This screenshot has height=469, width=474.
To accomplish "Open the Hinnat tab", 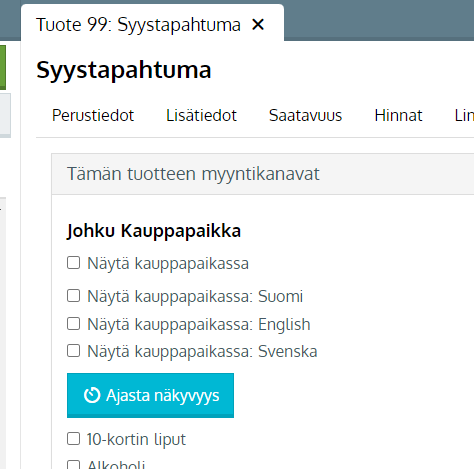I will pos(398,116).
